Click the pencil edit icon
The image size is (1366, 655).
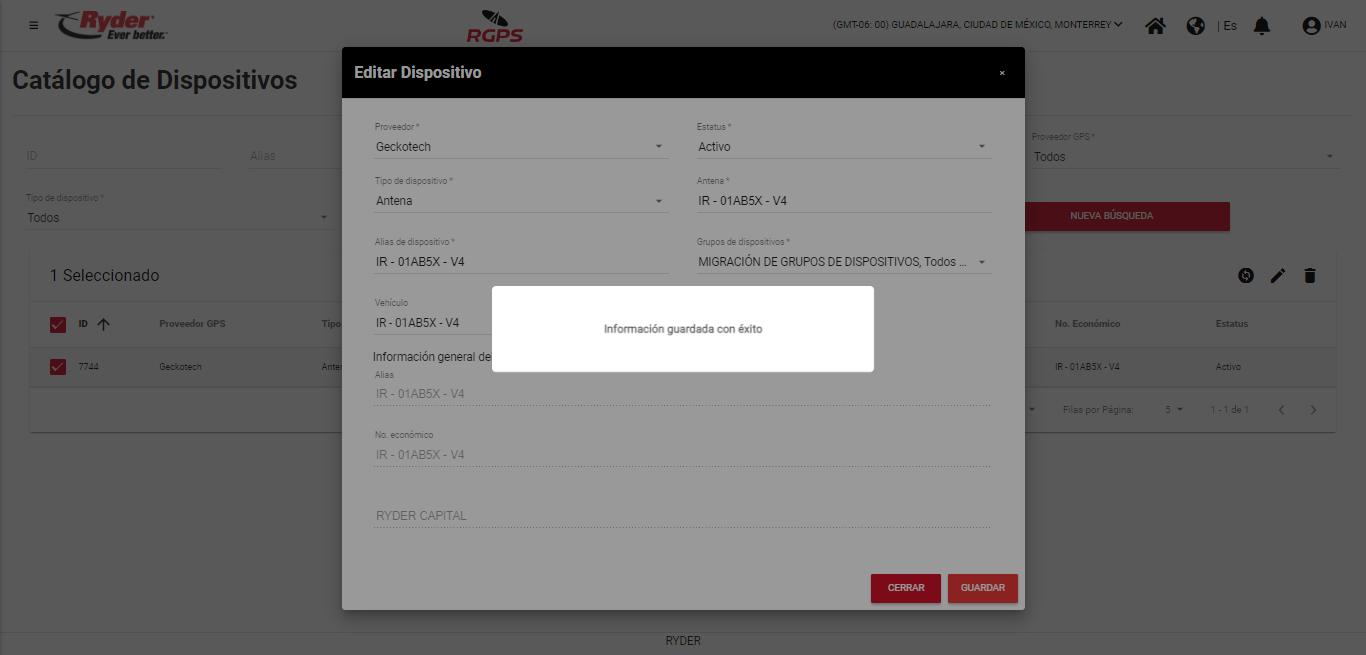pyautogui.click(x=1278, y=276)
